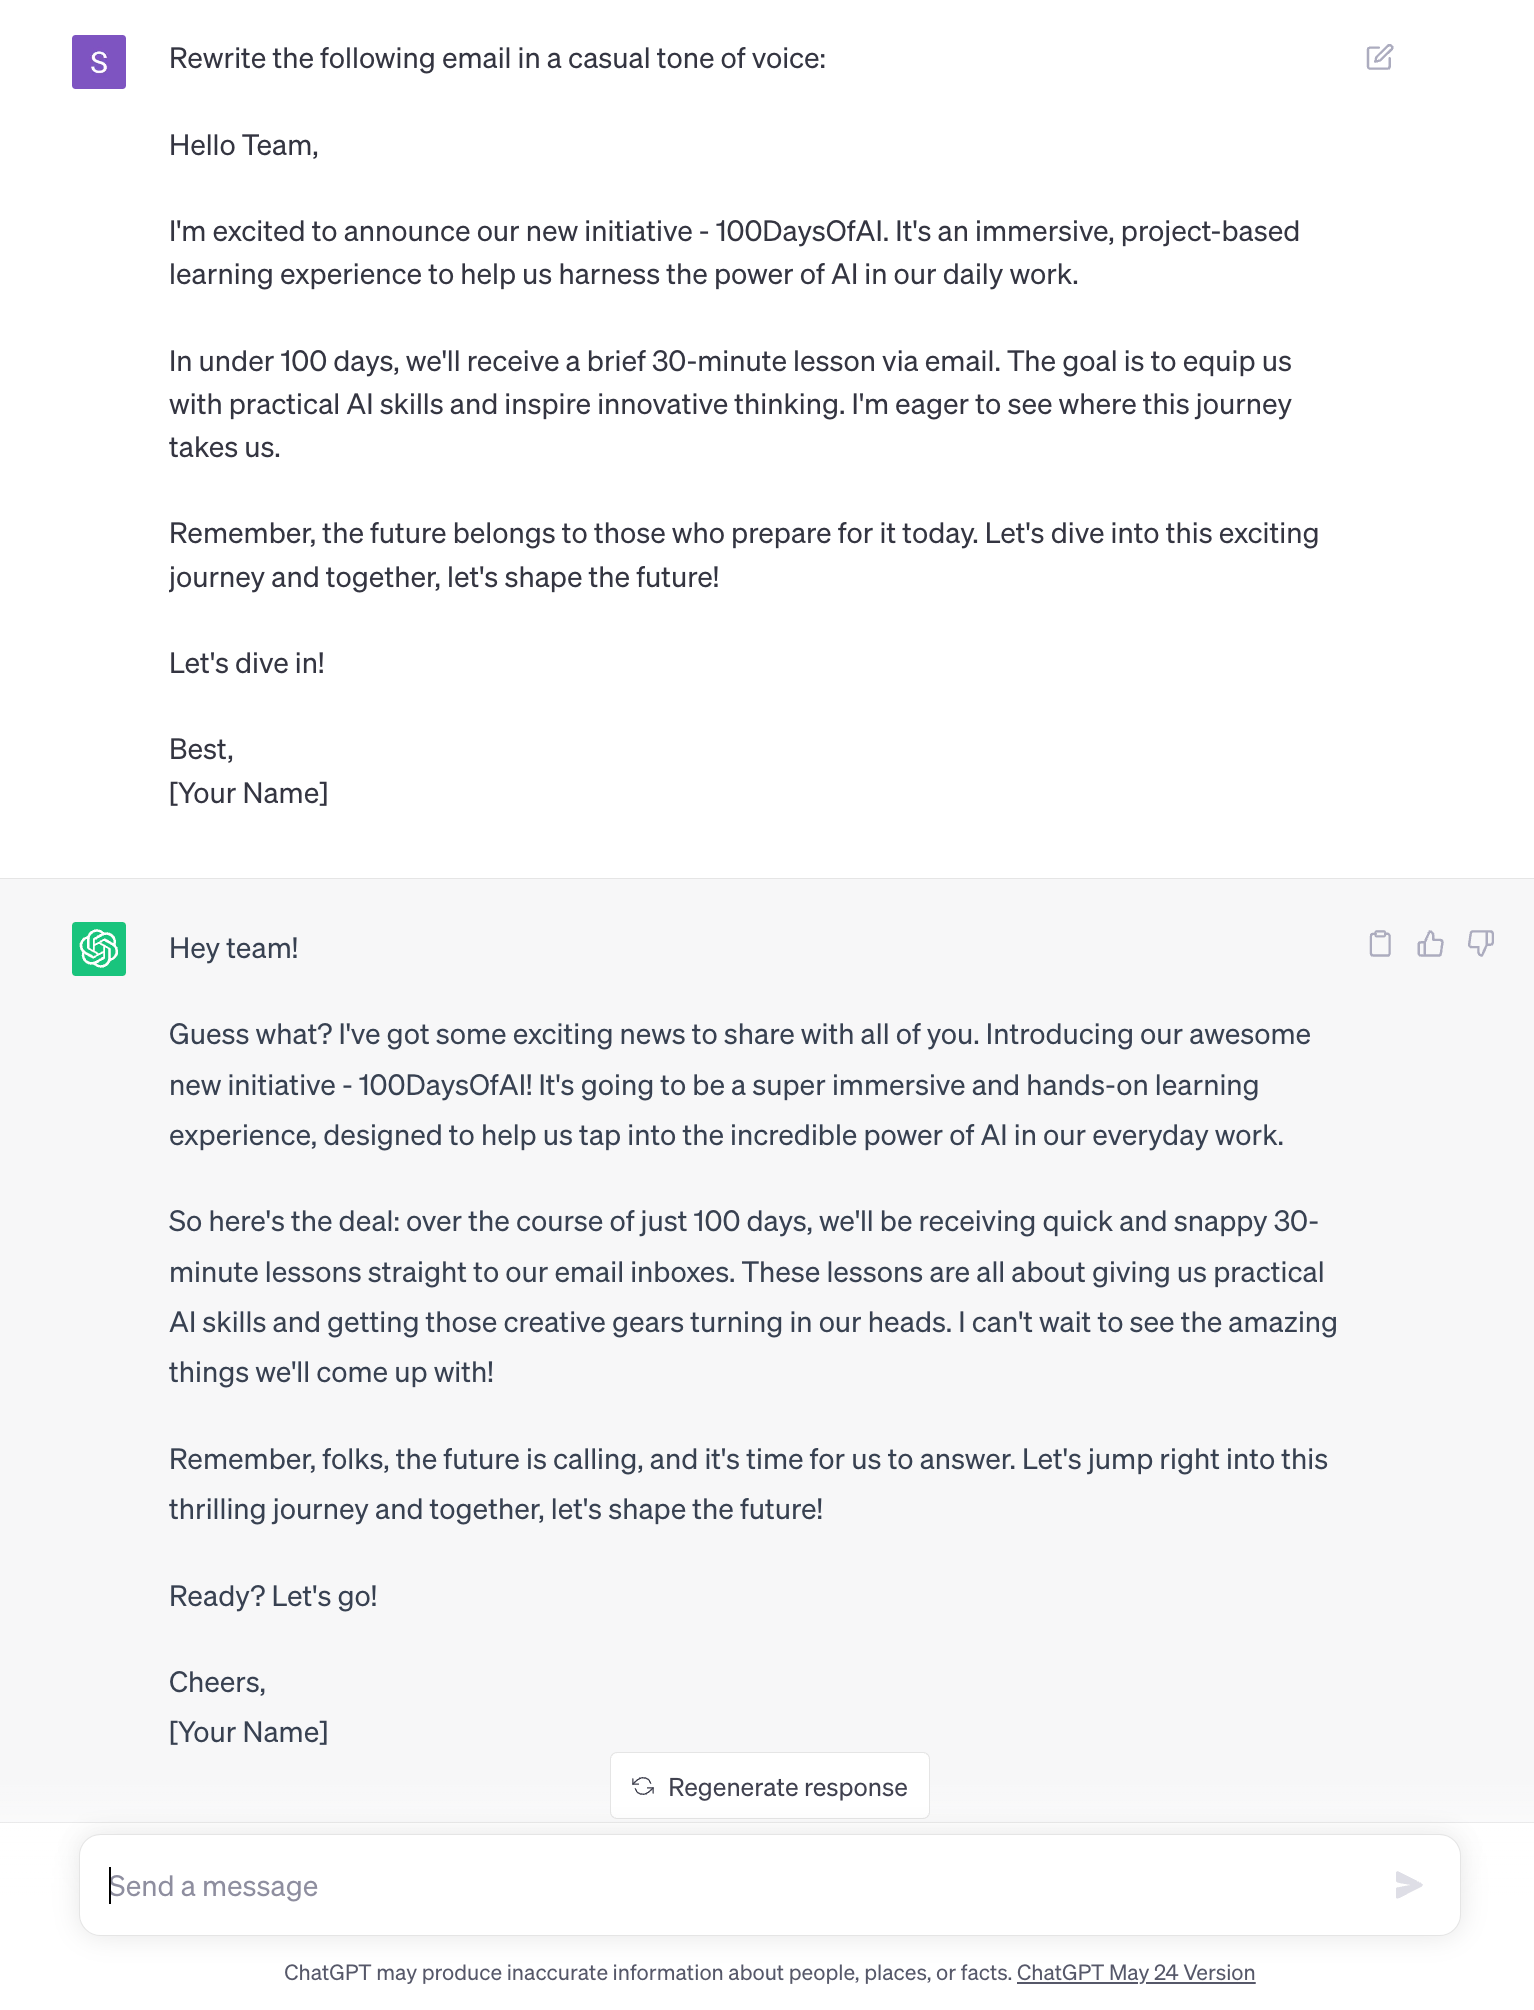Click the "Best," sign-off in the prompt
The height and width of the screenshot is (2010, 1534).
(201, 749)
